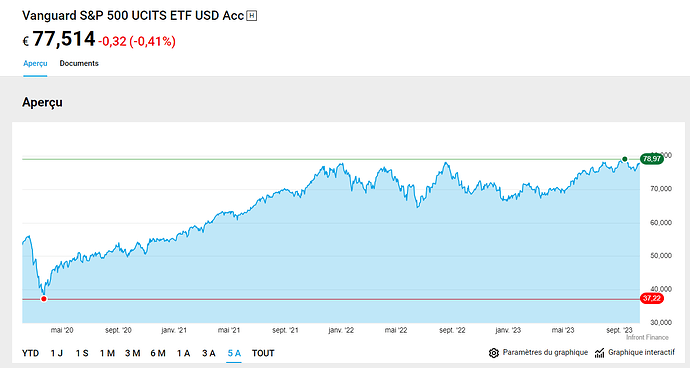
Task: Click the red low-point marker on chart
Action: coord(44,299)
